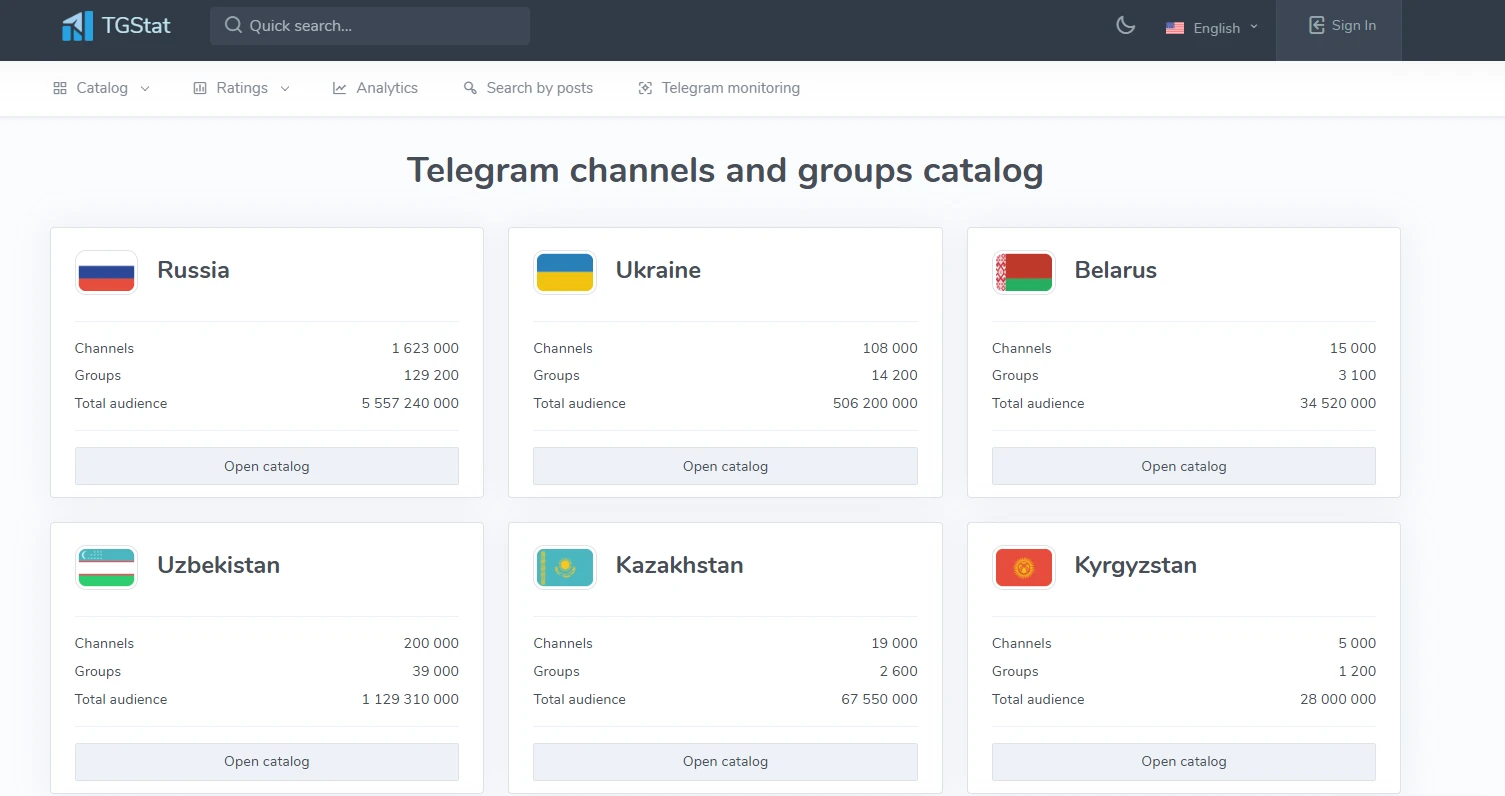
Task: Open catalog for Uzbekistan
Action: [x=267, y=761]
